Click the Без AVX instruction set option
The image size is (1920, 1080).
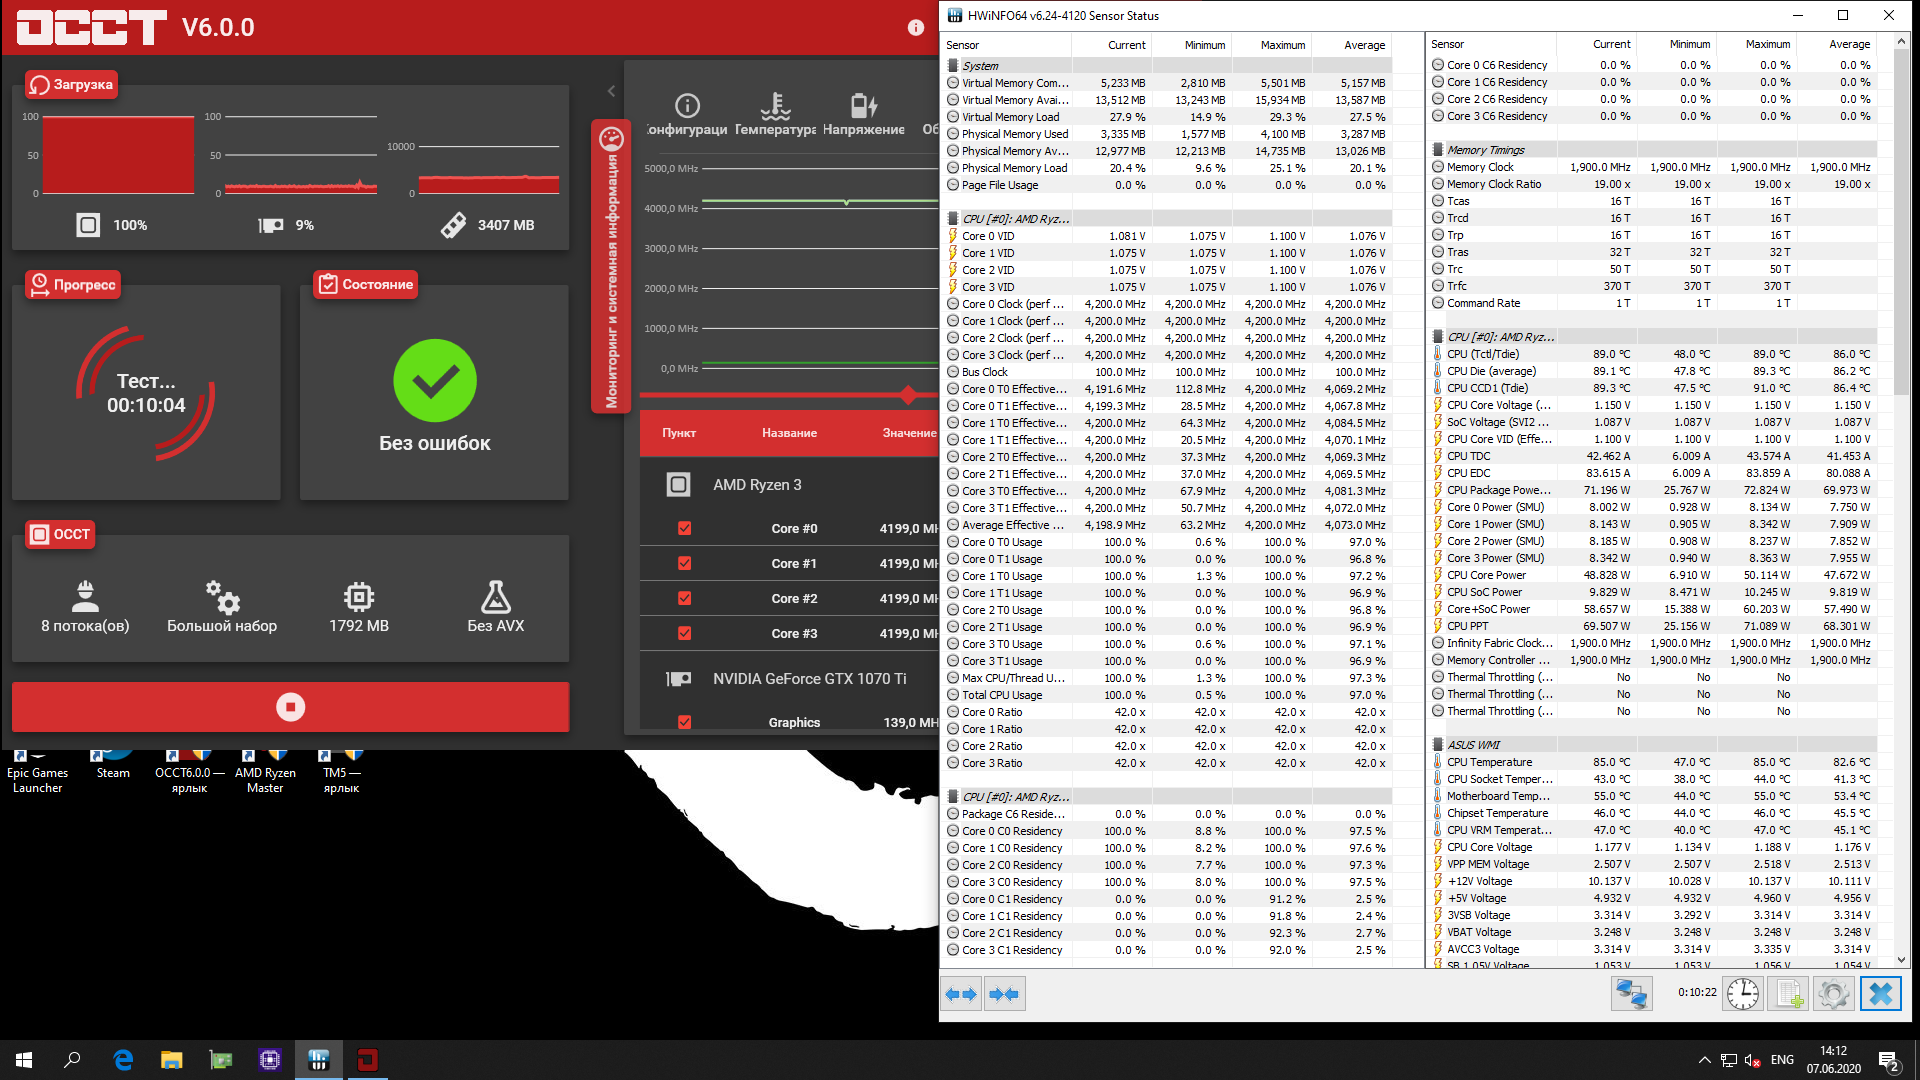click(495, 607)
